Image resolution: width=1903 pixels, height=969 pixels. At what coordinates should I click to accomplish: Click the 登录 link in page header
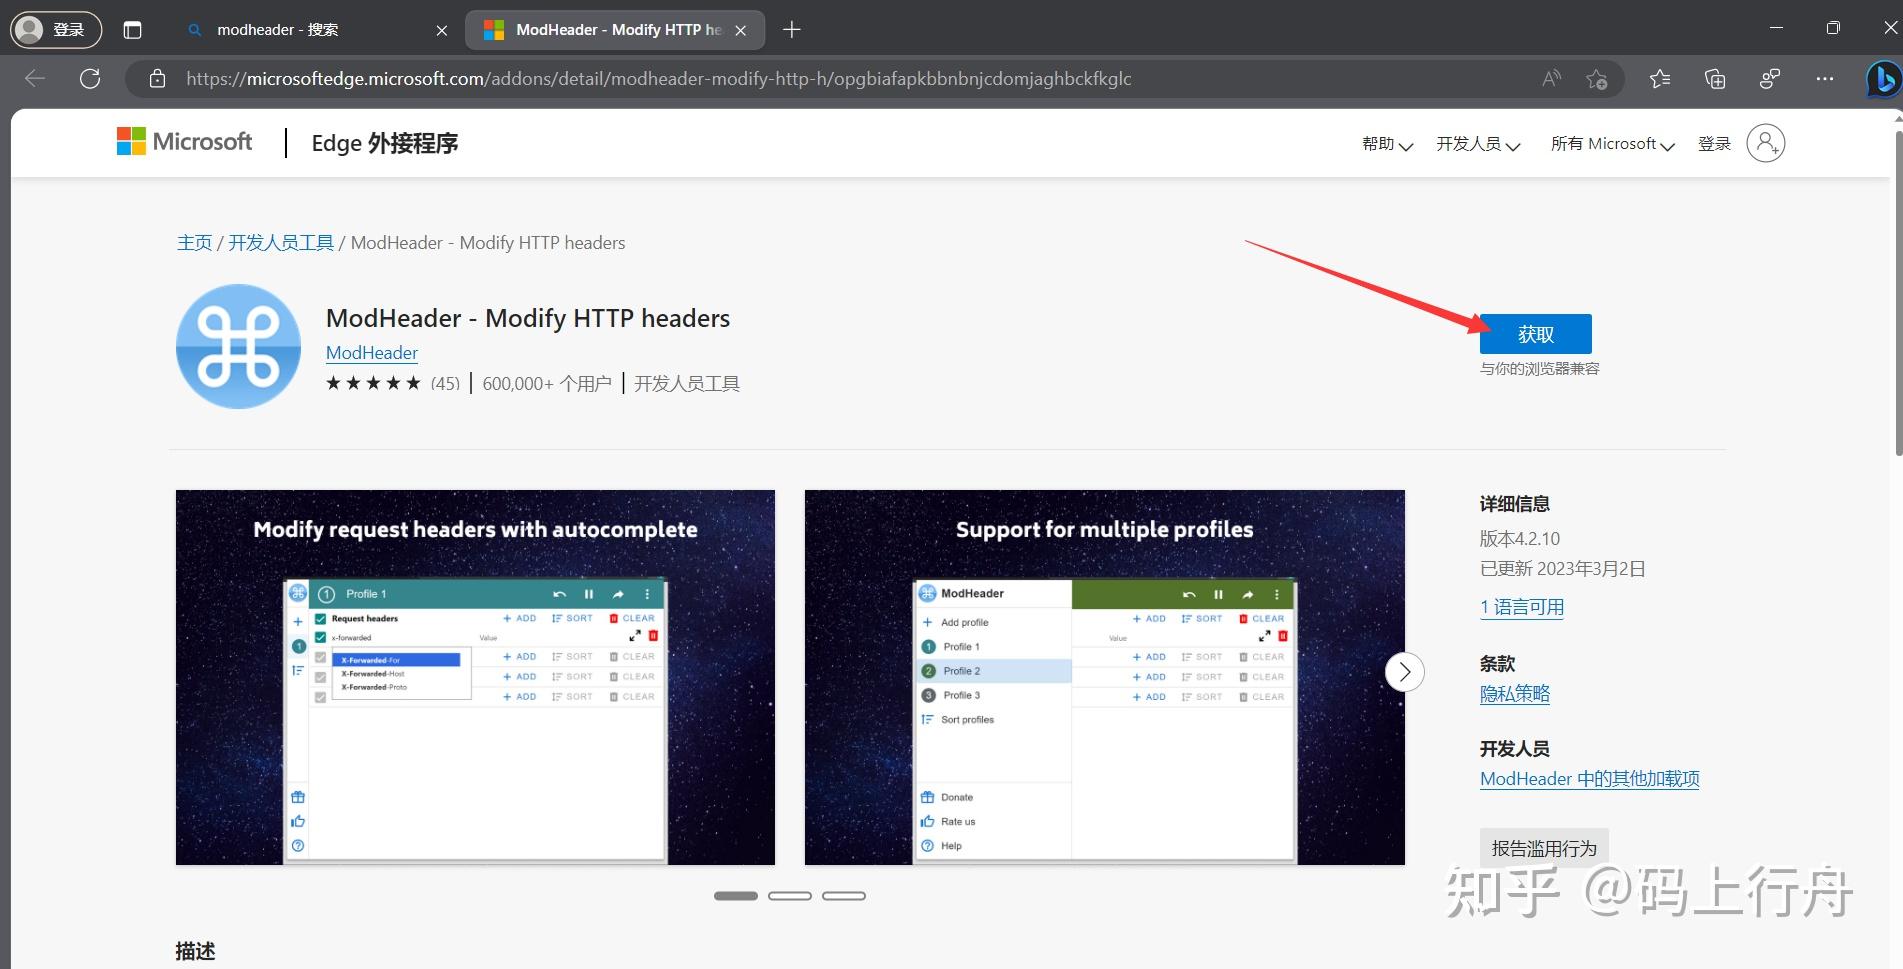[x=1714, y=144]
